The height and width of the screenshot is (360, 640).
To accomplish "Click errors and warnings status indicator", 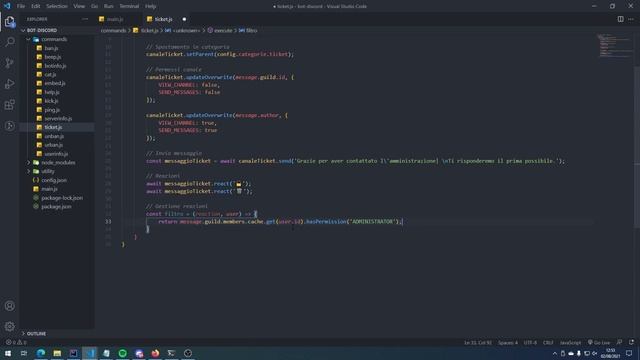I will pyautogui.click(x=16, y=342).
